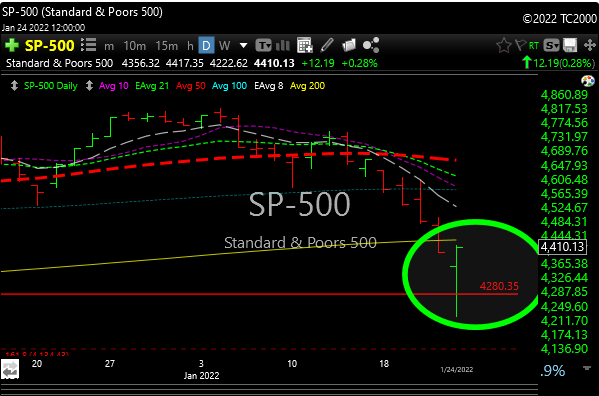Open the chart template 'T' dropdown
This screenshot has height=396, width=599.
pyautogui.click(x=263, y=45)
